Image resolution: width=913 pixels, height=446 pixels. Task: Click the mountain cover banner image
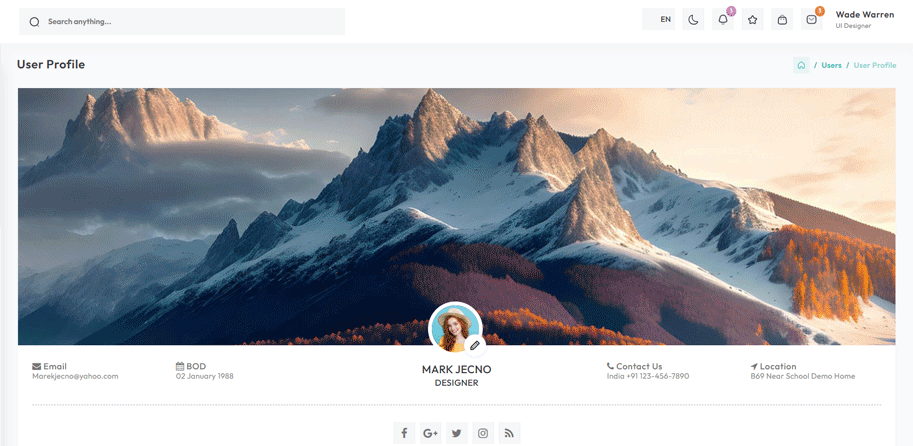pyautogui.click(x=456, y=216)
